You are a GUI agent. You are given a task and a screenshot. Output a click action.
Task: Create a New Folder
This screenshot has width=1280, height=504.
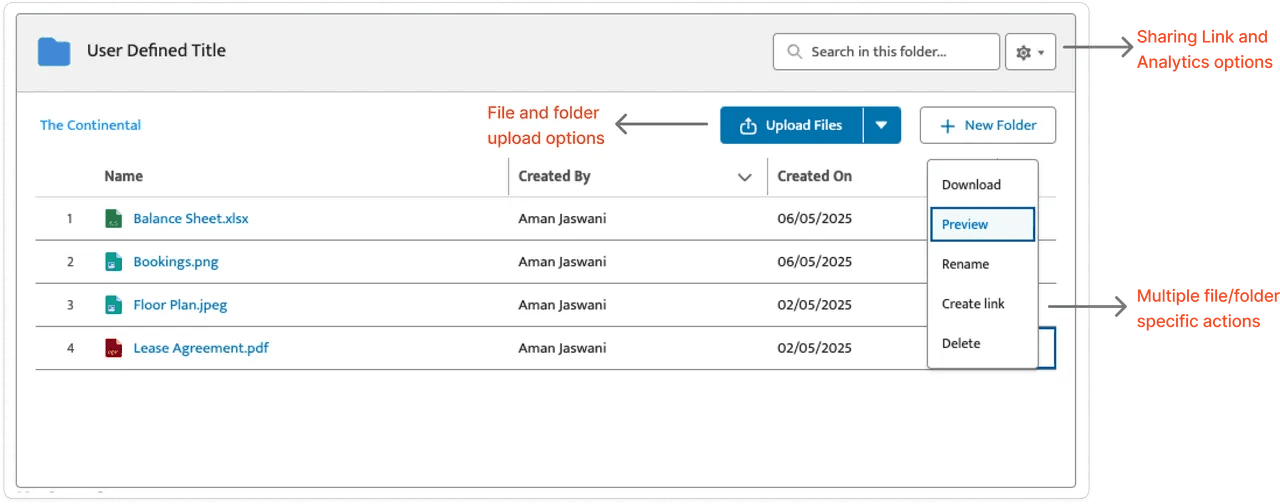[x=987, y=126]
